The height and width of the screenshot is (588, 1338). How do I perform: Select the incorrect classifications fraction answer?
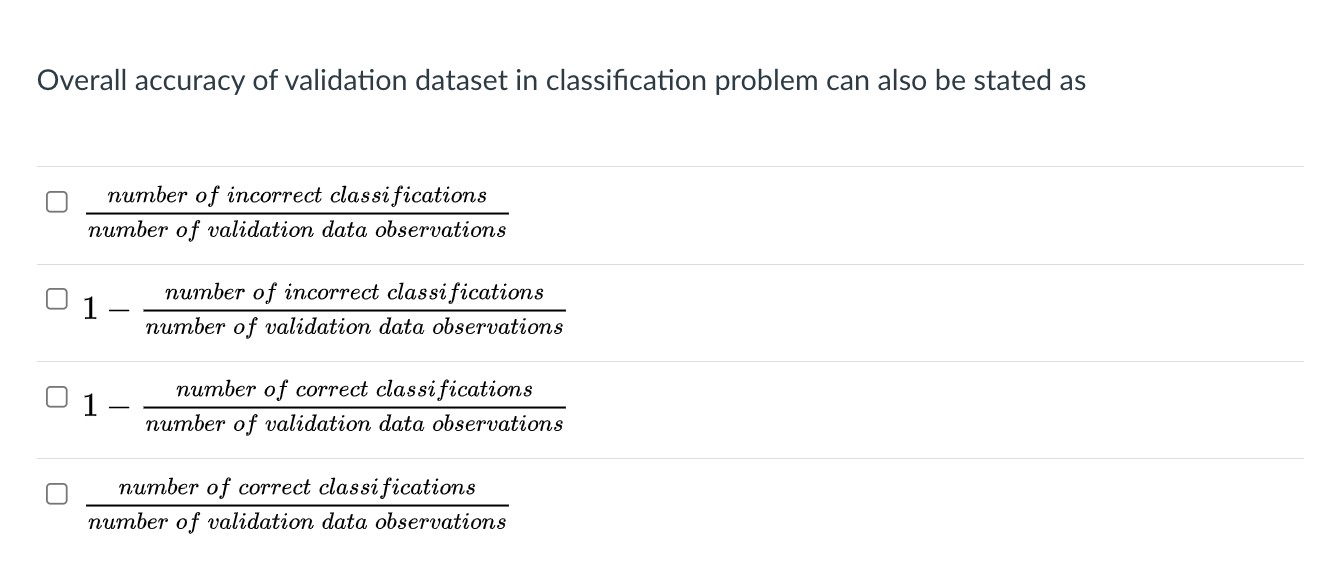click(x=297, y=212)
